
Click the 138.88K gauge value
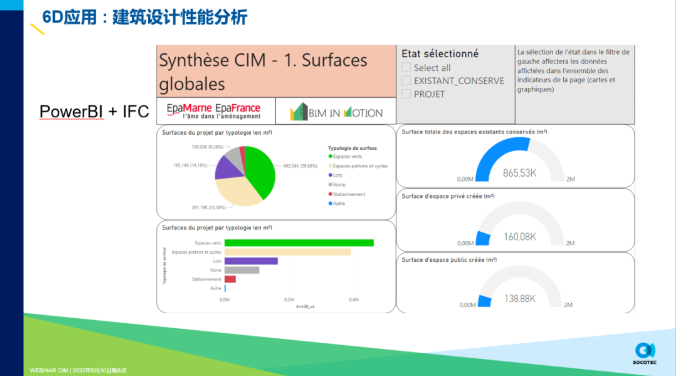point(520,299)
